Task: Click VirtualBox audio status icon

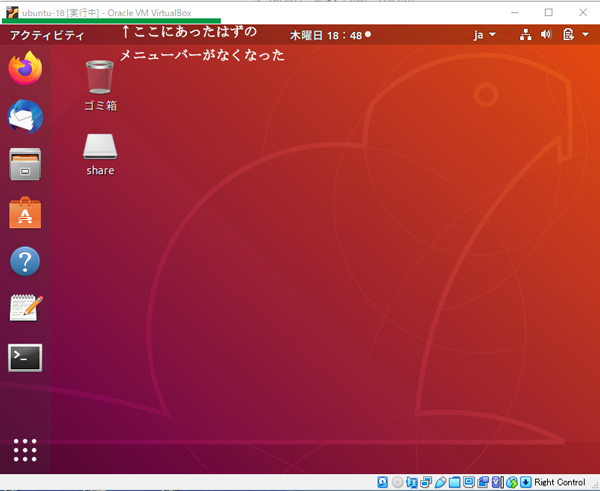Action: tap(412, 482)
